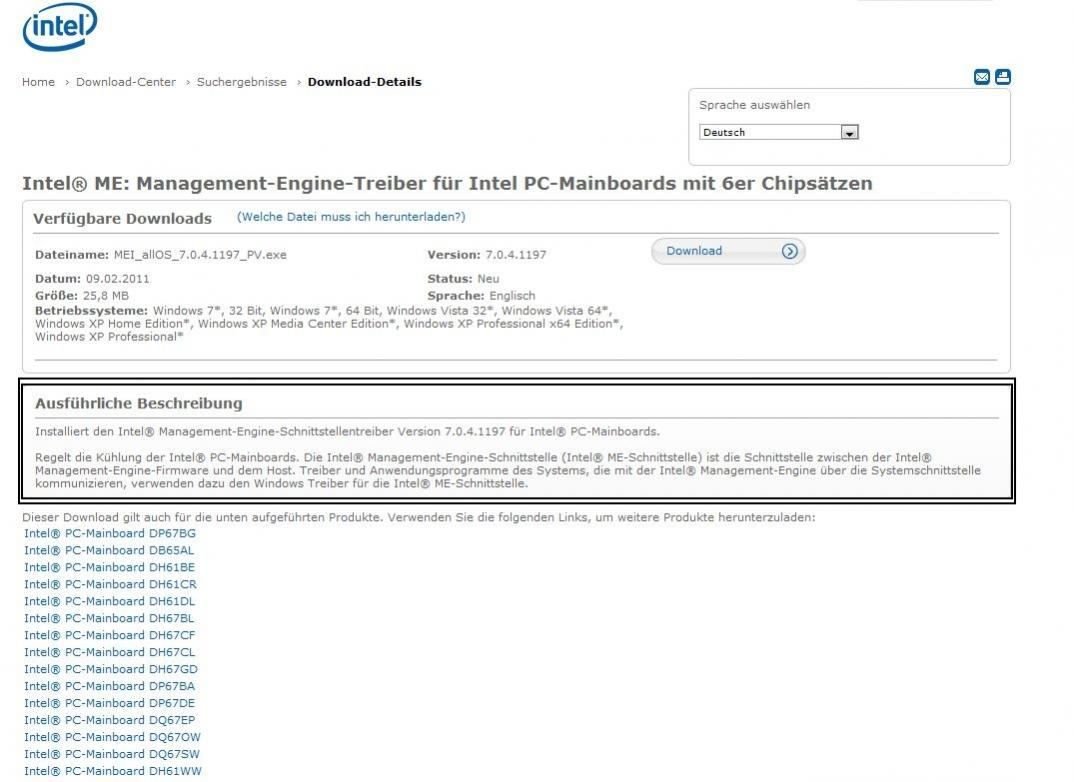The width and height of the screenshot is (1074, 782).
Task: Open the Download-Center breadcrumb link
Action: tap(126, 82)
